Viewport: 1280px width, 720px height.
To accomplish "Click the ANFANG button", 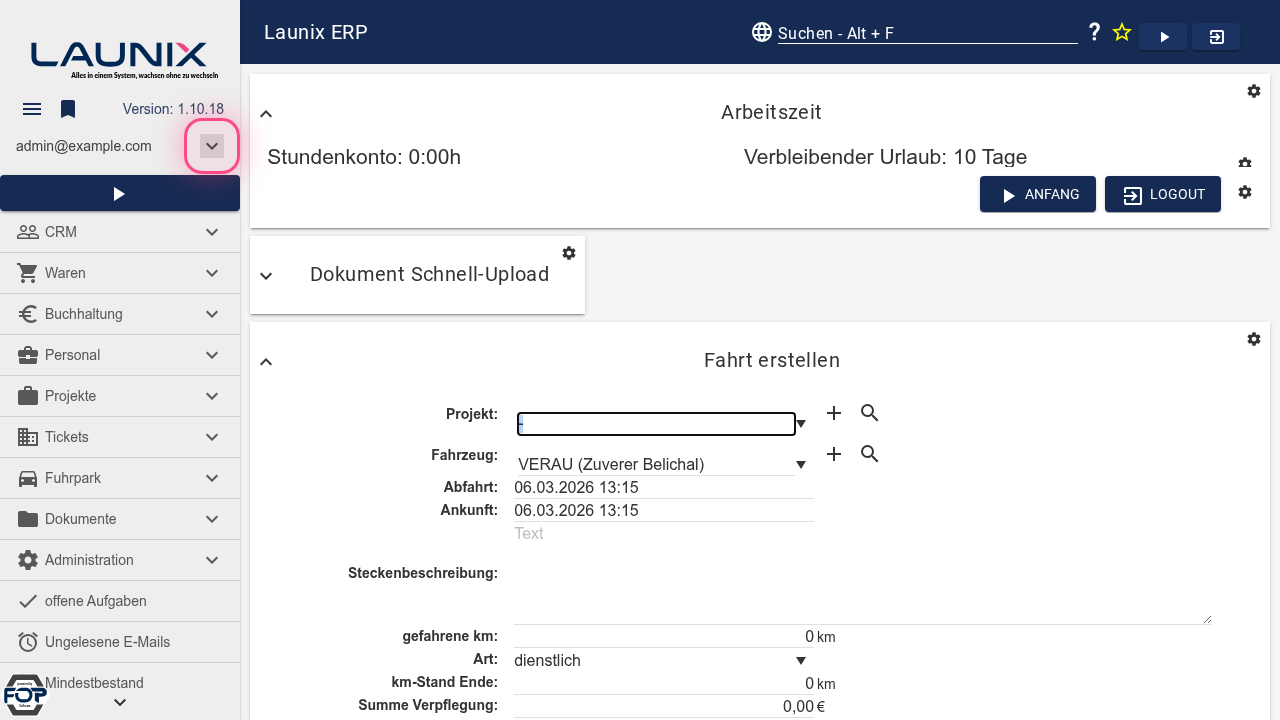I will (x=1038, y=194).
